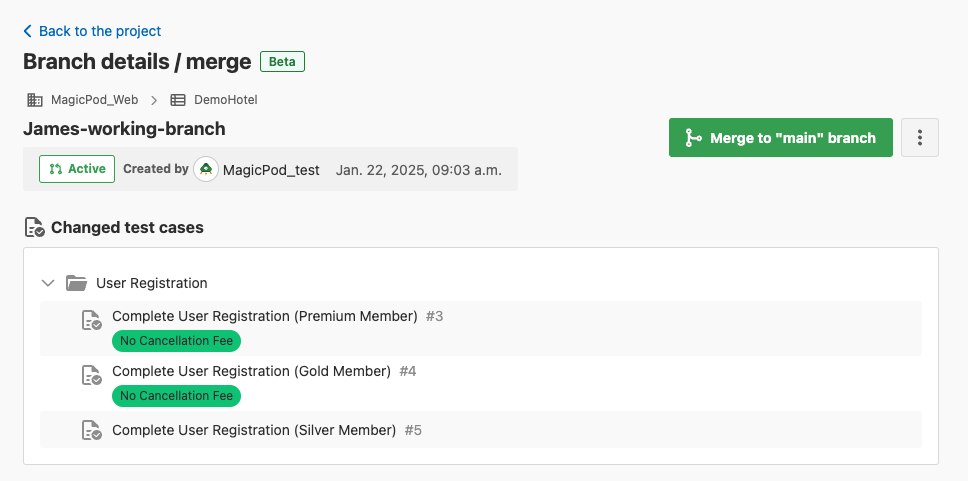The image size is (968, 481).
Task: Click the MagicPod_Web organization building icon
Action: coord(34,100)
